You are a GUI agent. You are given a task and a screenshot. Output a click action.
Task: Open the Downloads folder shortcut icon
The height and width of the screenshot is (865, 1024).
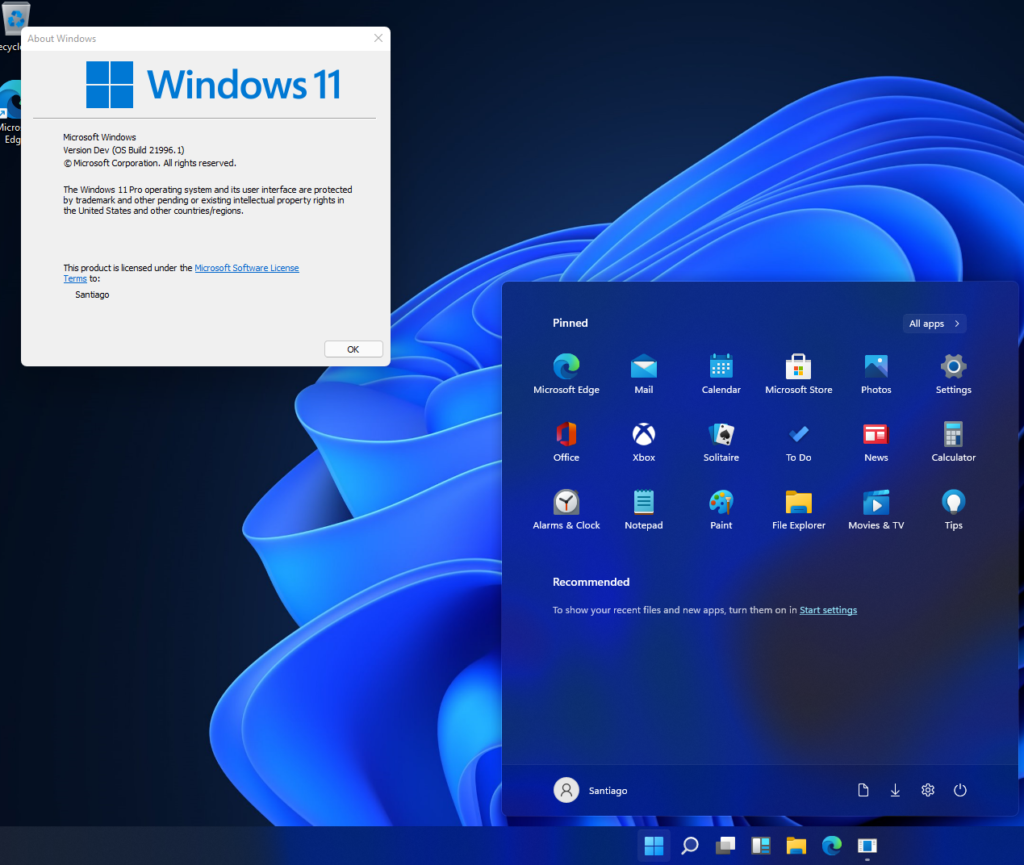click(x=895, y=790)
